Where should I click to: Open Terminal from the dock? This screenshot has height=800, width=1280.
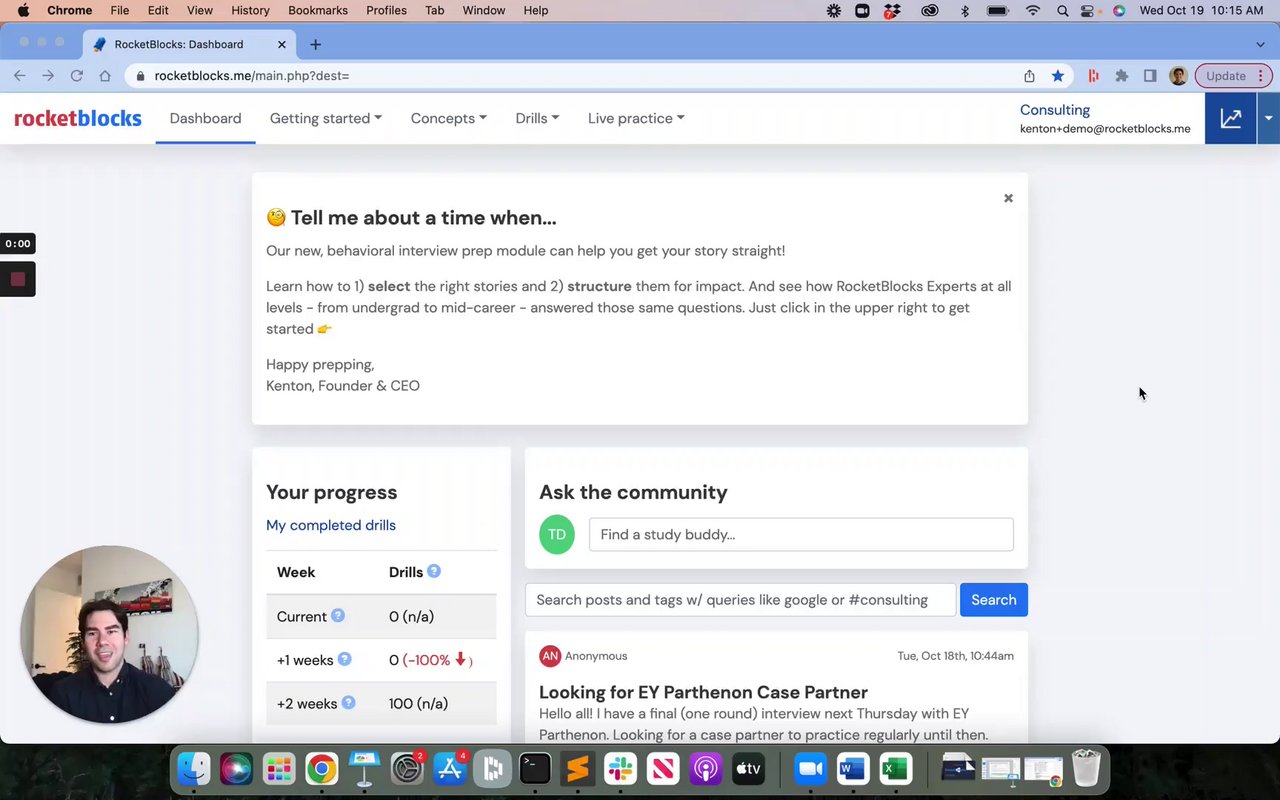point(535,769)
